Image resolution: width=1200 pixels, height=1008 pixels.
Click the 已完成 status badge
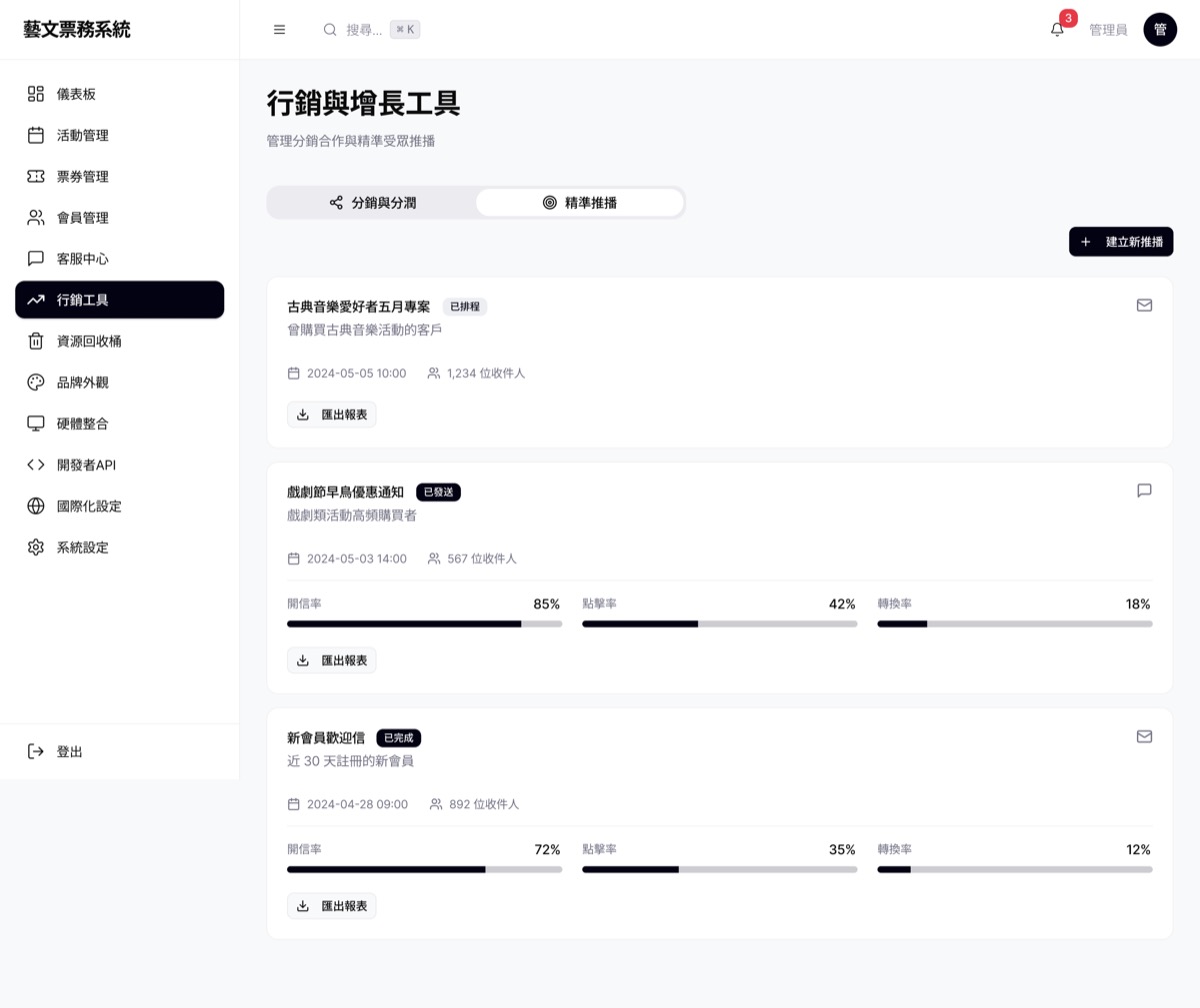pos(399,738)
